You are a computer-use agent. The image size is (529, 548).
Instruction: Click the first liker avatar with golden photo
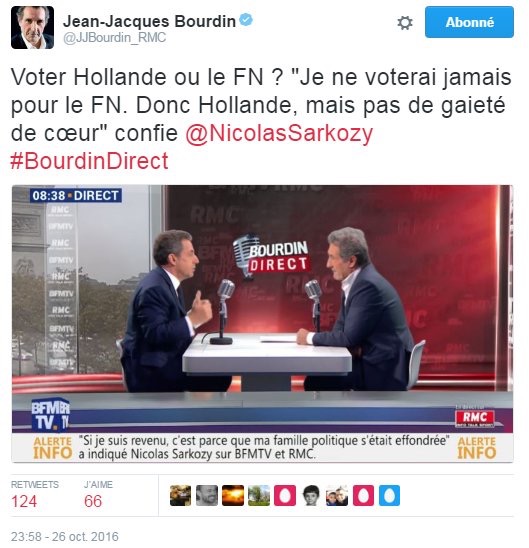pyautogui.click(x=180, y=496)
